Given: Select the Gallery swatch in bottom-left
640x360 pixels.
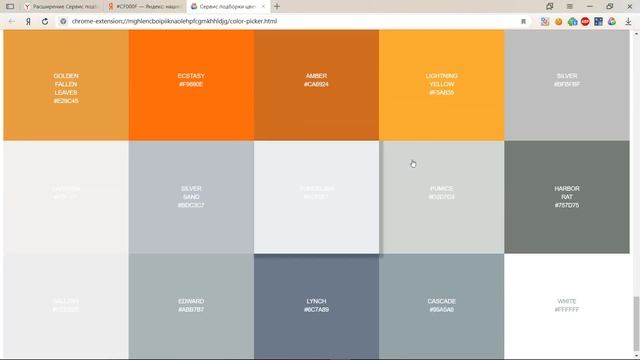Looking at the screenshot, I should pos(66,306).
